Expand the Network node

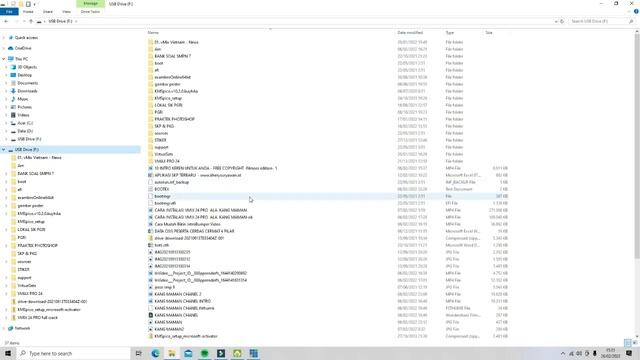[x=4, y=328]
